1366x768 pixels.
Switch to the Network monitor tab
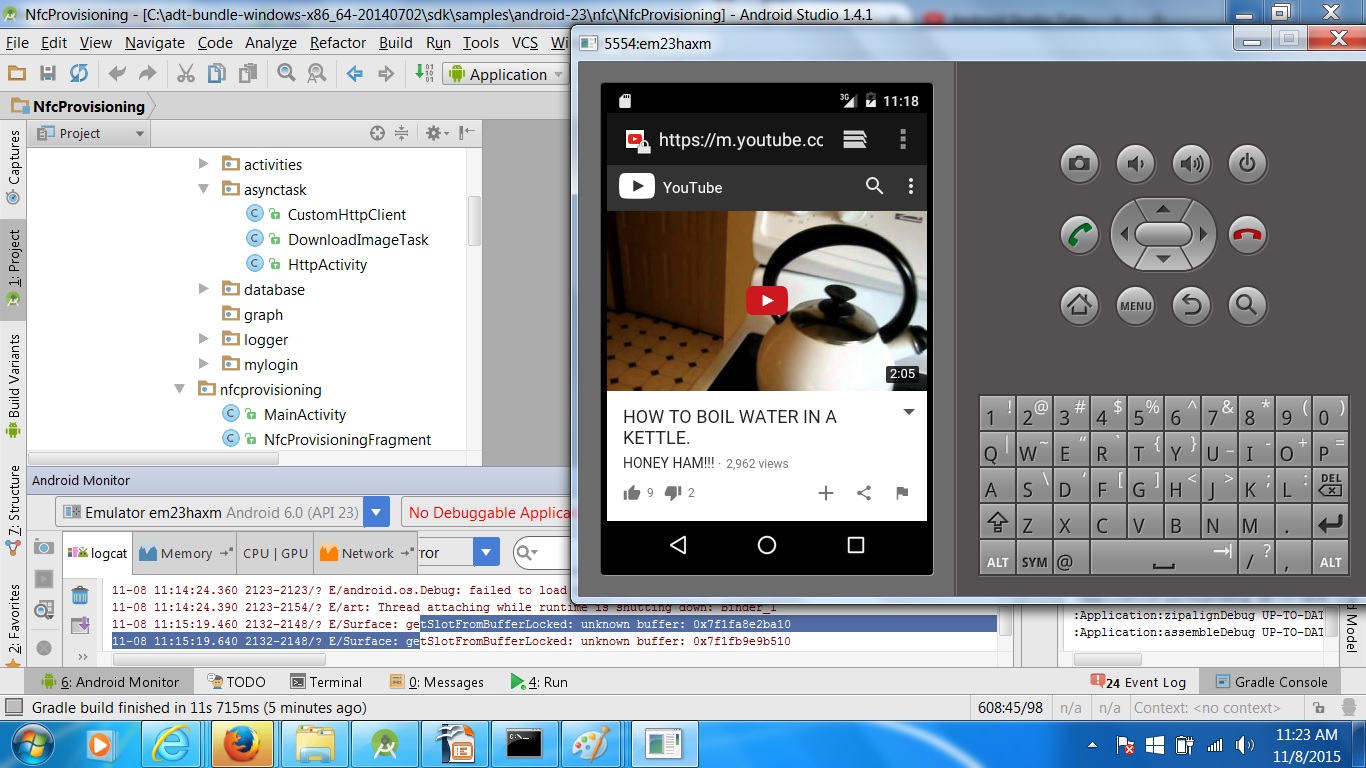367,553
